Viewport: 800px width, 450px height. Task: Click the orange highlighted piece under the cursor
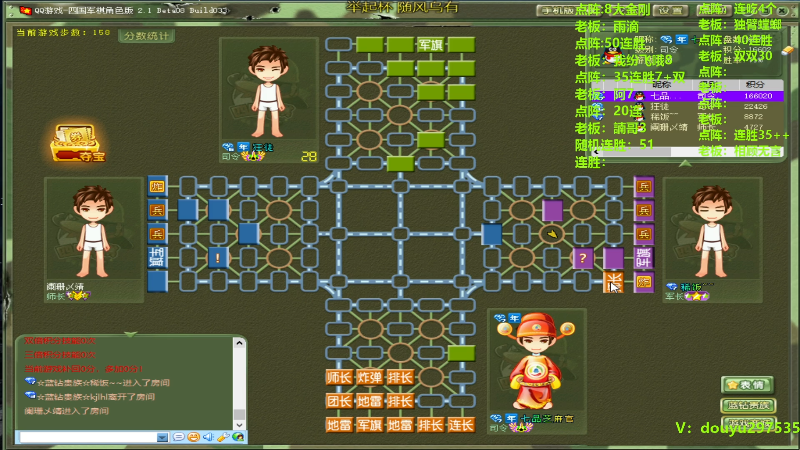pyautogui.click(x=613, y=282)
